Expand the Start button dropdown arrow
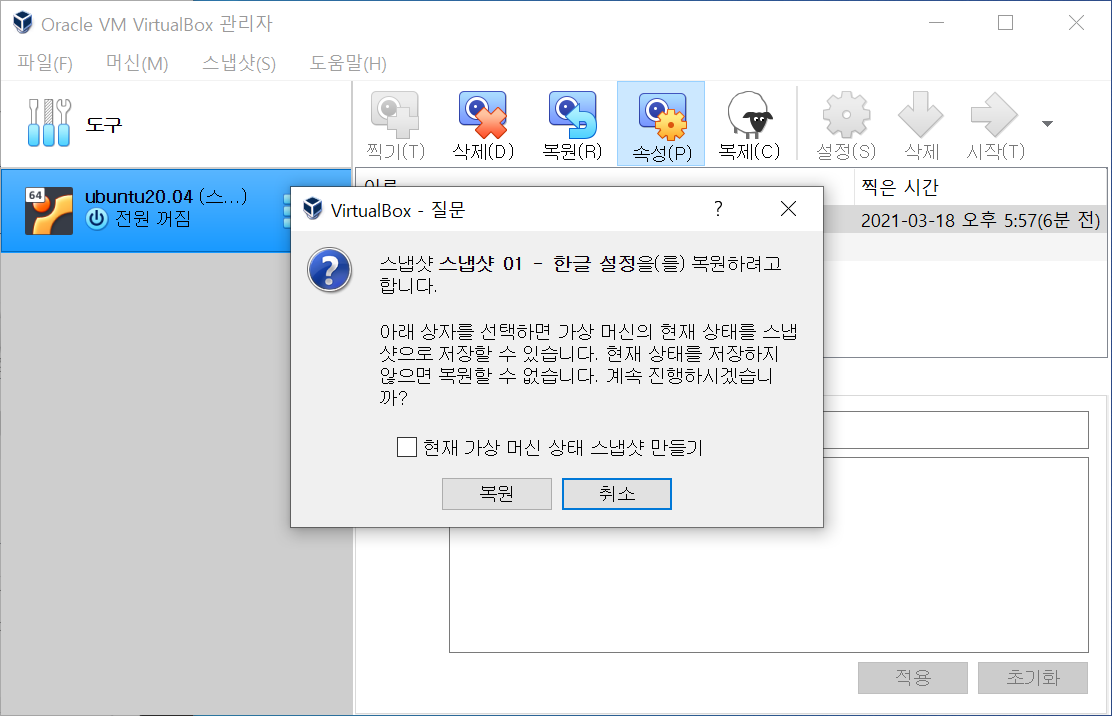 coord(1047,124)
